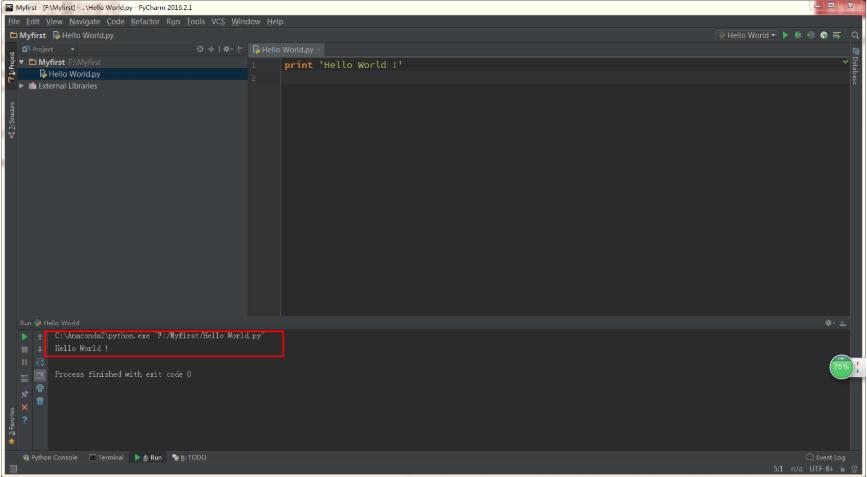Open the Database side panel

point(855,66)
